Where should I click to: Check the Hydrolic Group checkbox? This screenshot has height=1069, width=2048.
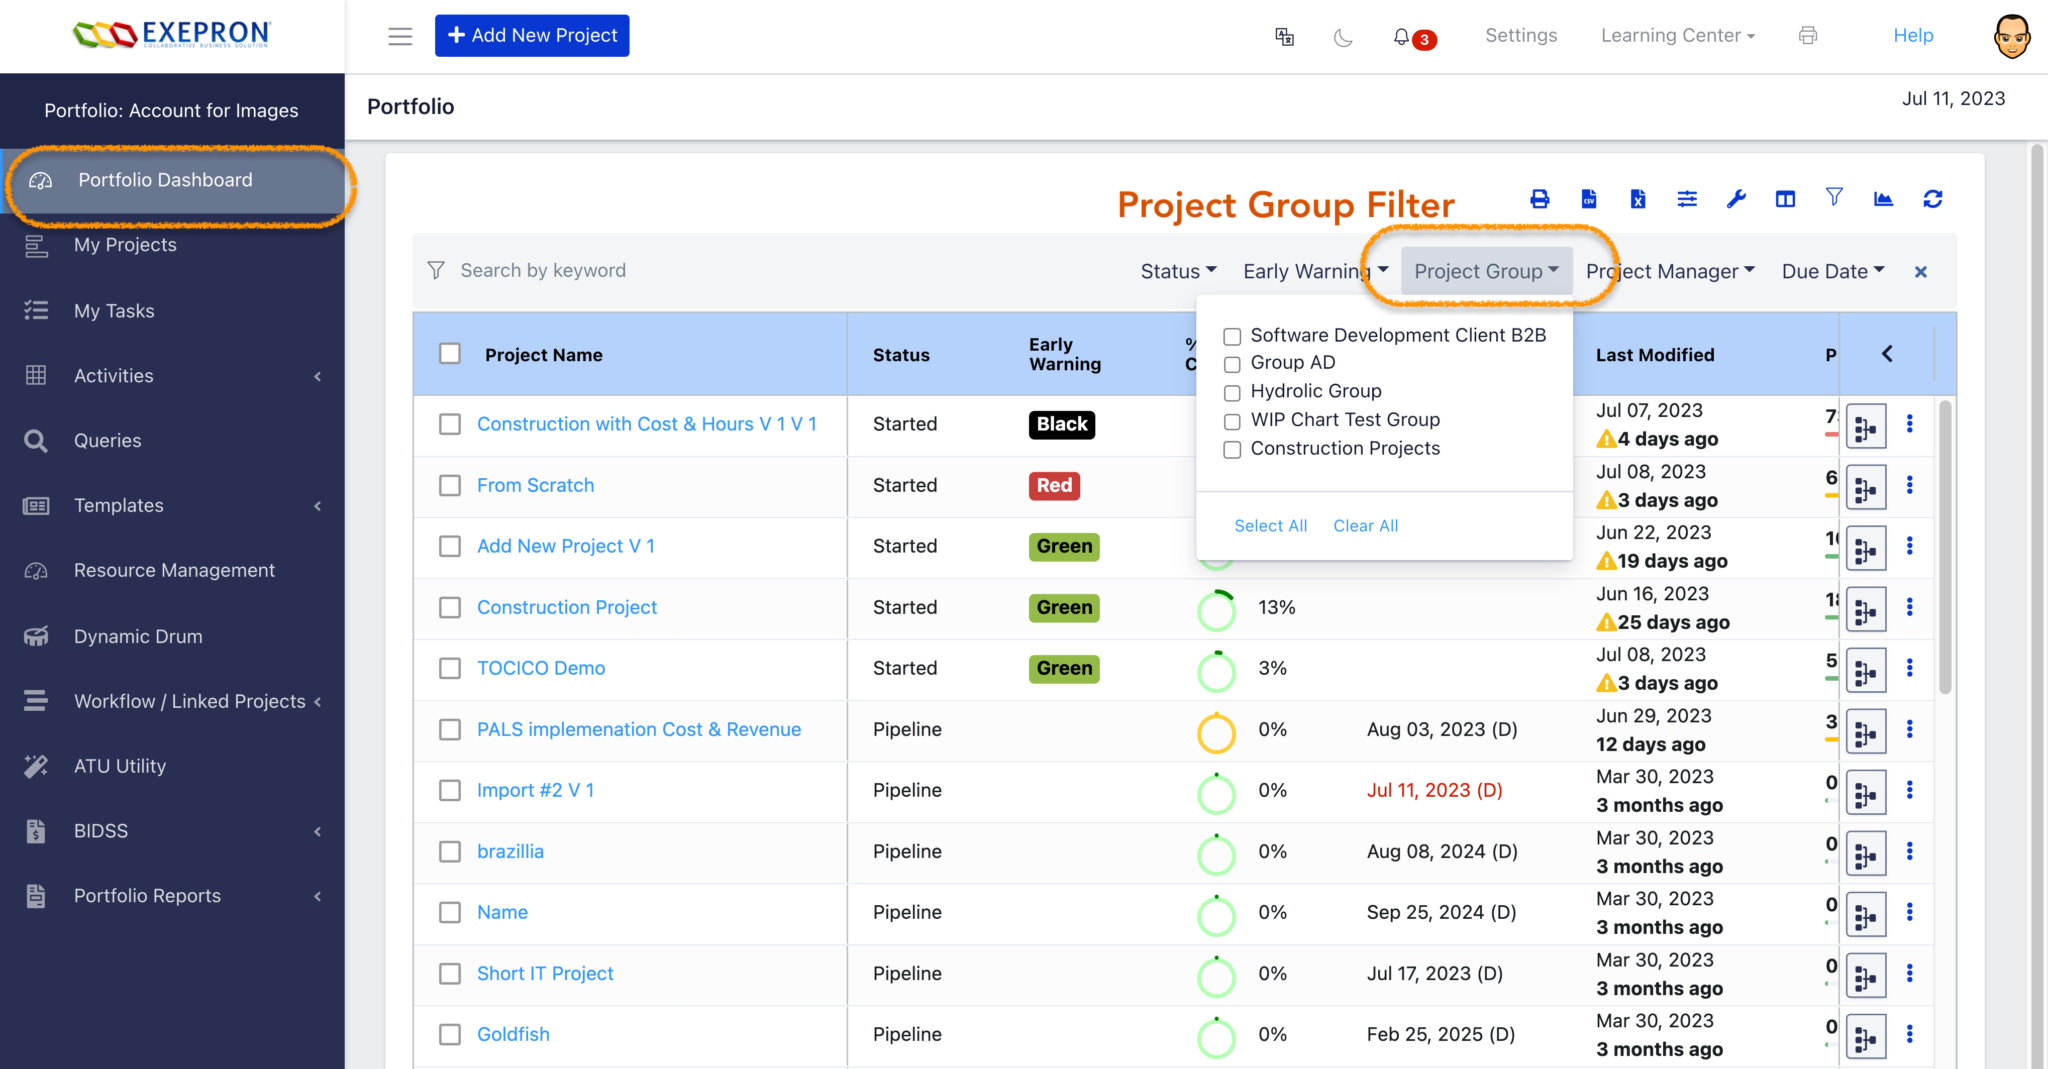[1231, 393]
